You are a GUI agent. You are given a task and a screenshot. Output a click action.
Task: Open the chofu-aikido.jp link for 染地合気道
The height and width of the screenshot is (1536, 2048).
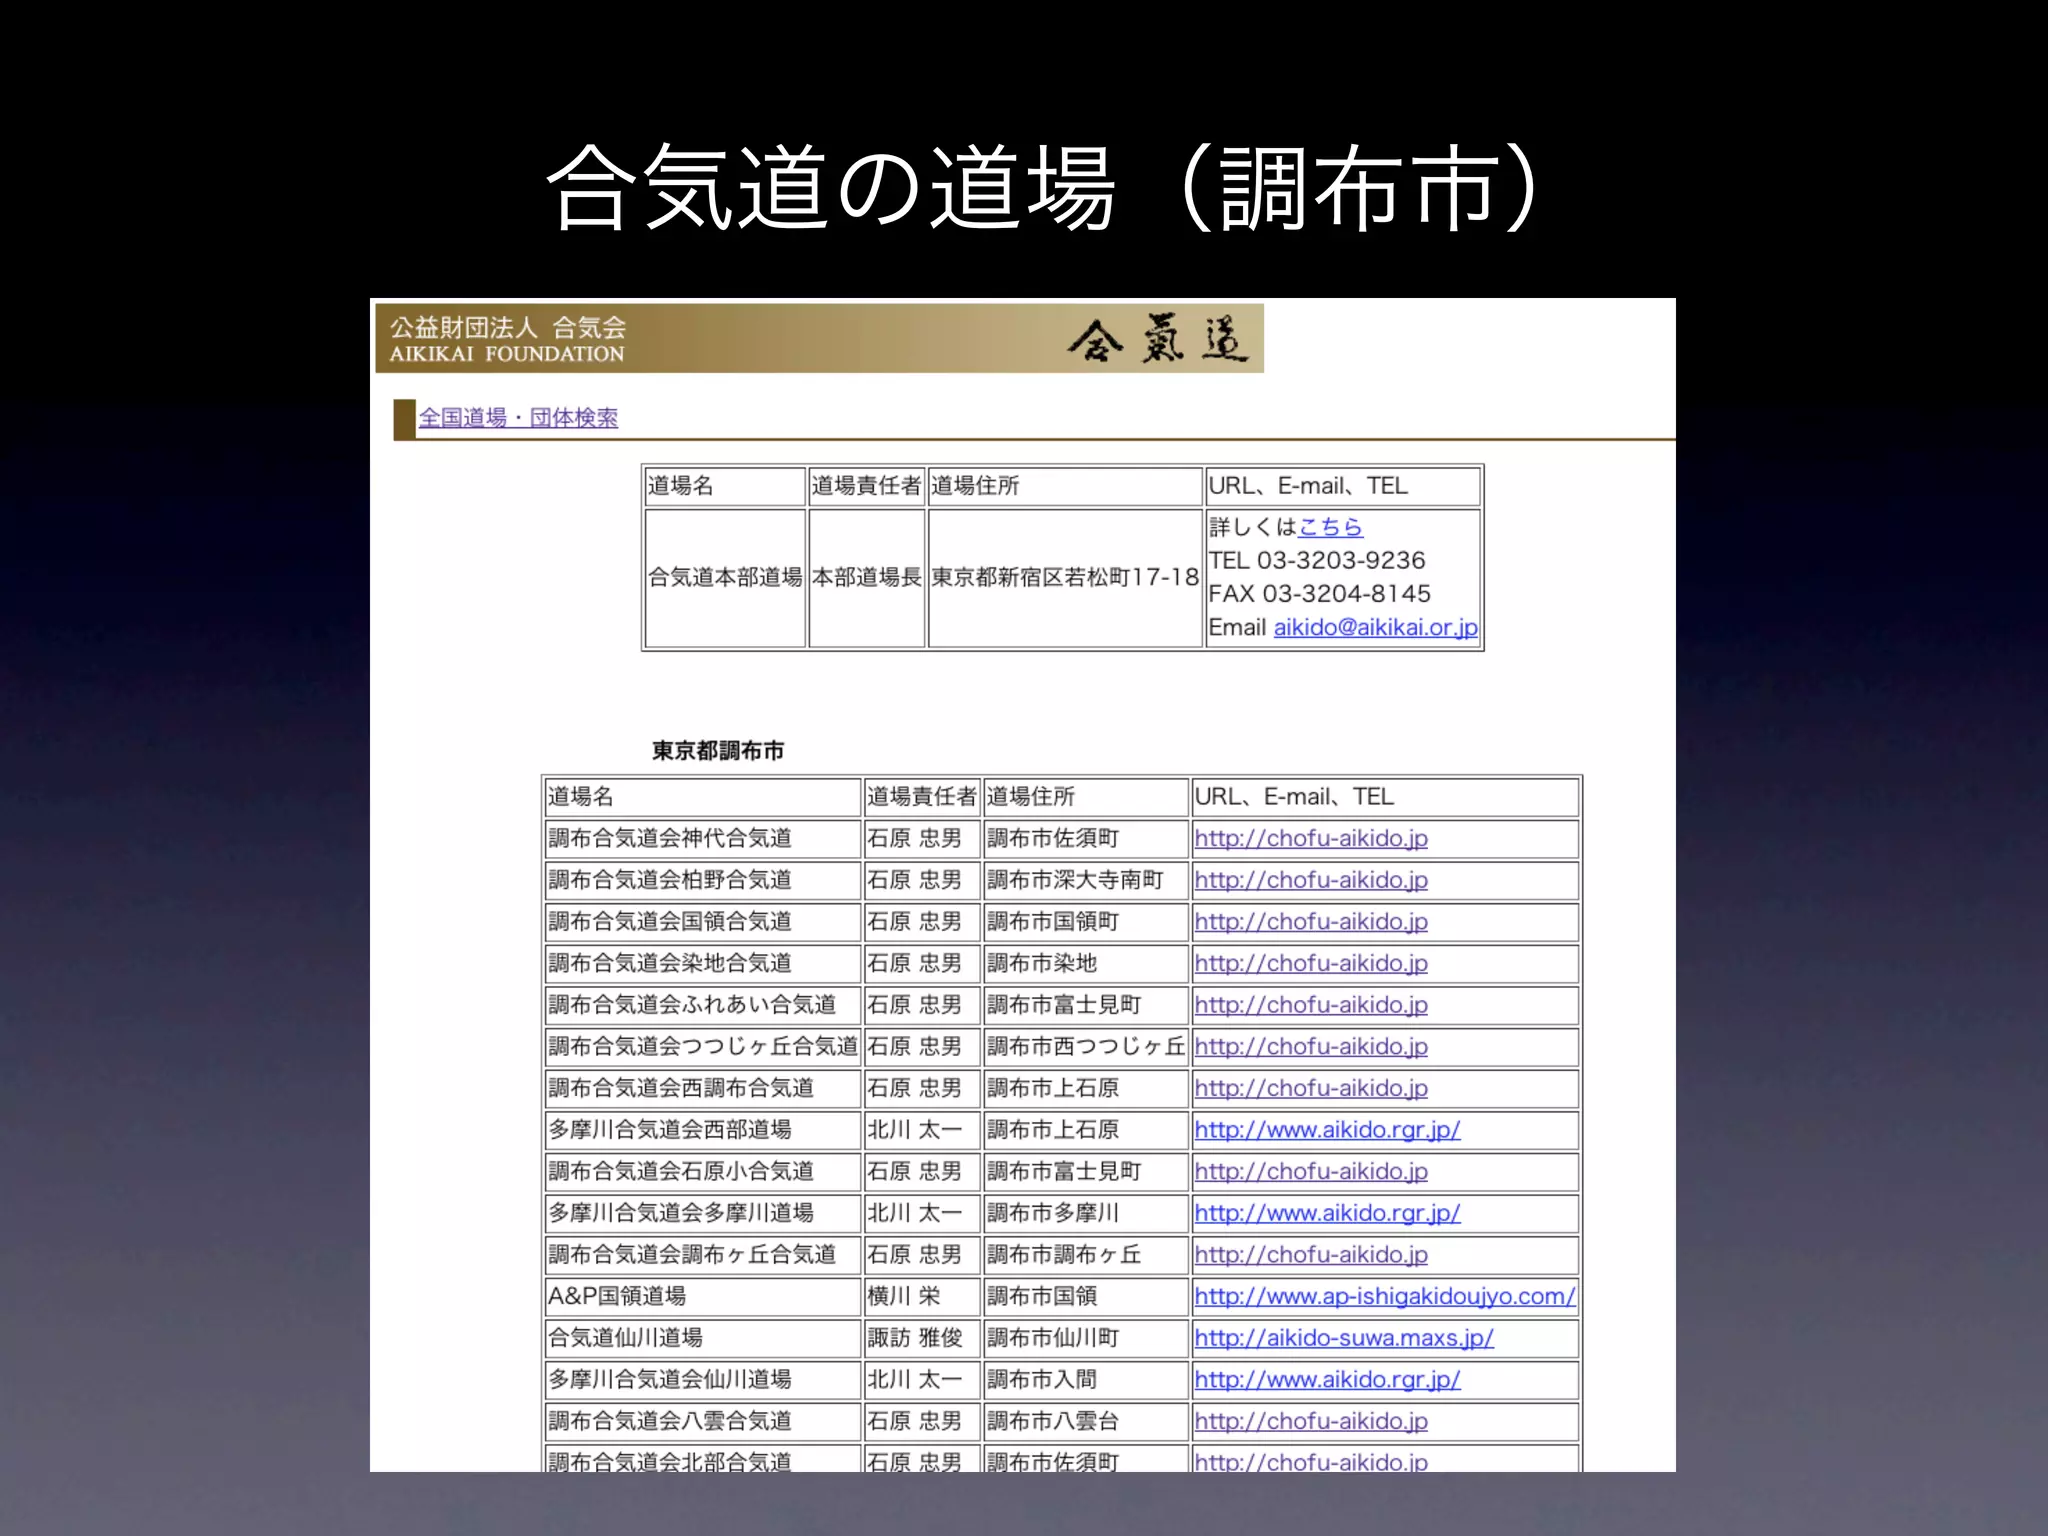pyautogui.click(x=1311, y=964)
